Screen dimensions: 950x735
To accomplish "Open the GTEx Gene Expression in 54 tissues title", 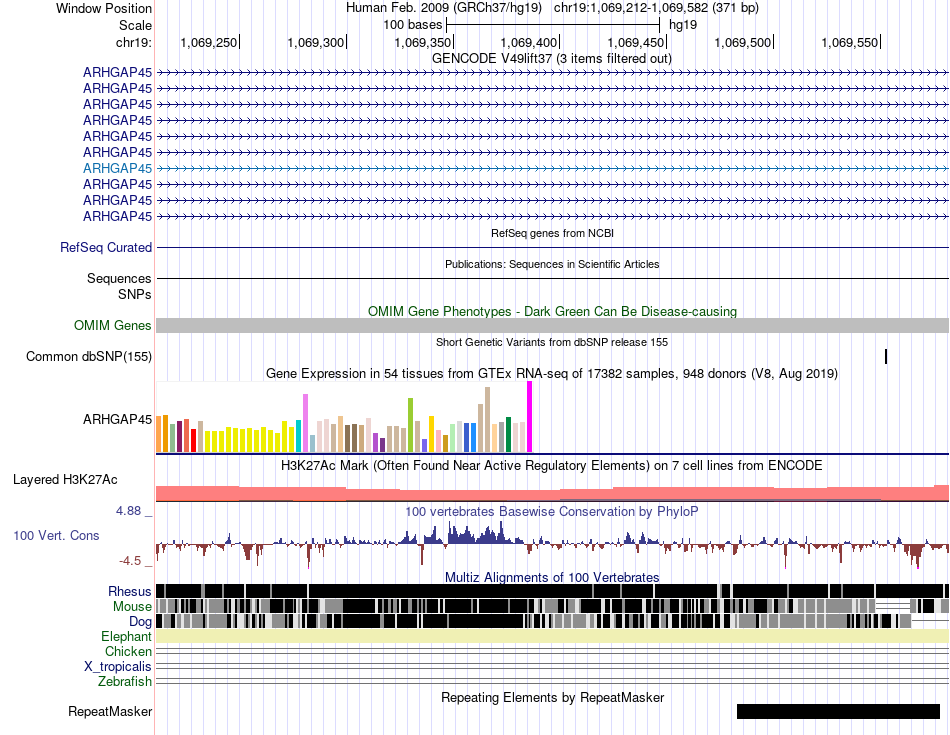I will pos(552,373).
